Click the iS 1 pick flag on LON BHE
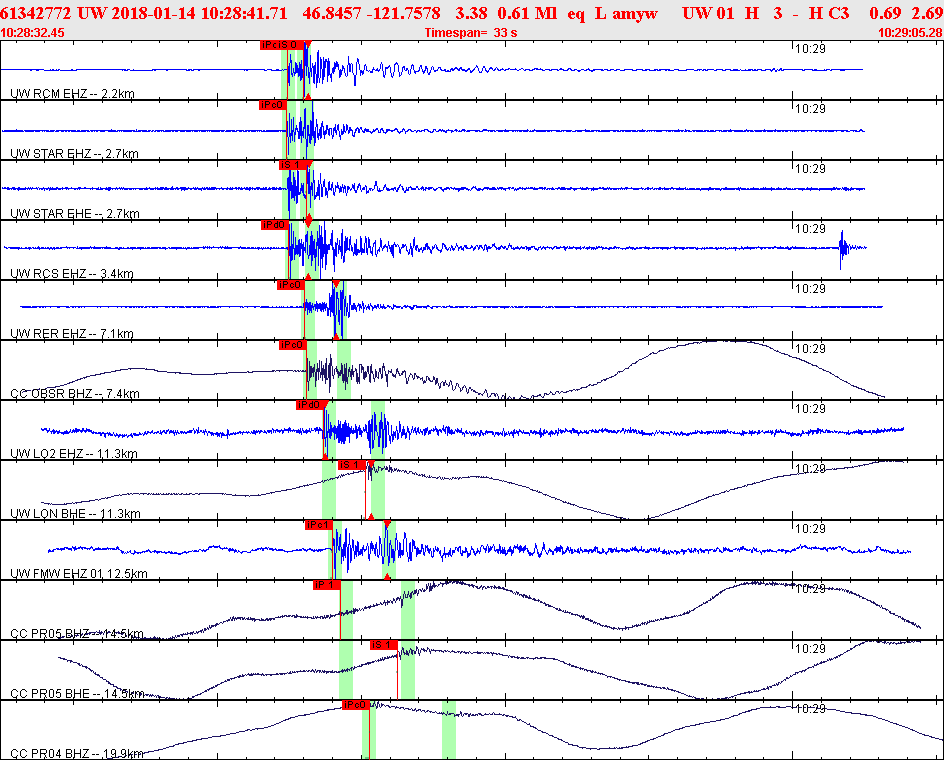 point(352,464)
